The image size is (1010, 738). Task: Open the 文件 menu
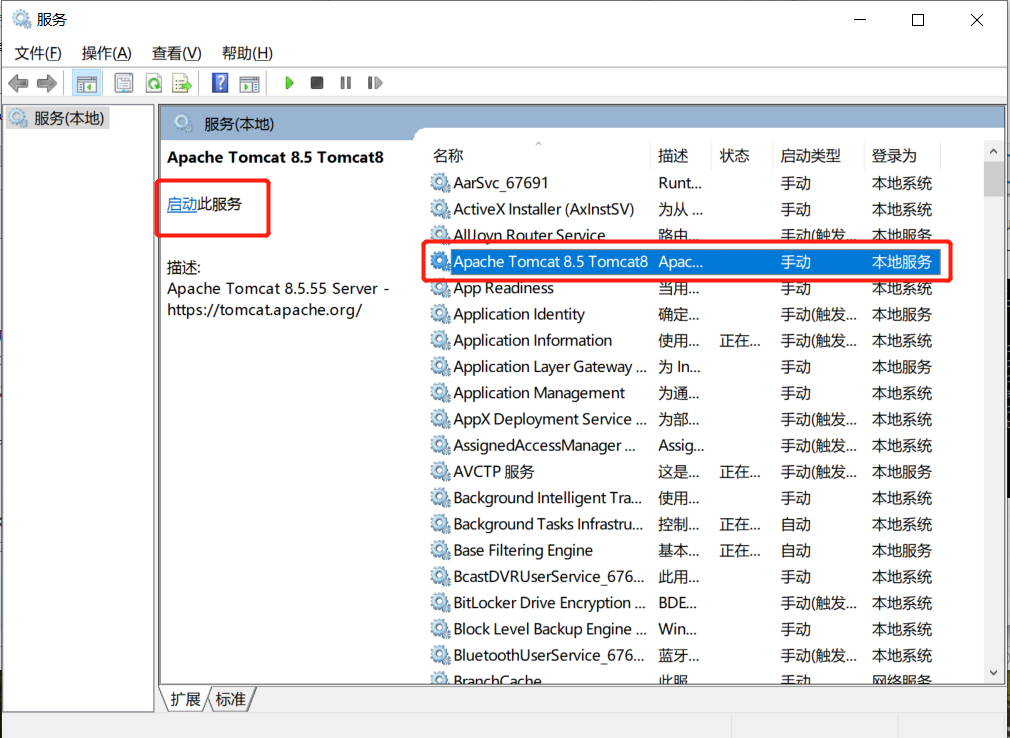[x=38, y=53]
